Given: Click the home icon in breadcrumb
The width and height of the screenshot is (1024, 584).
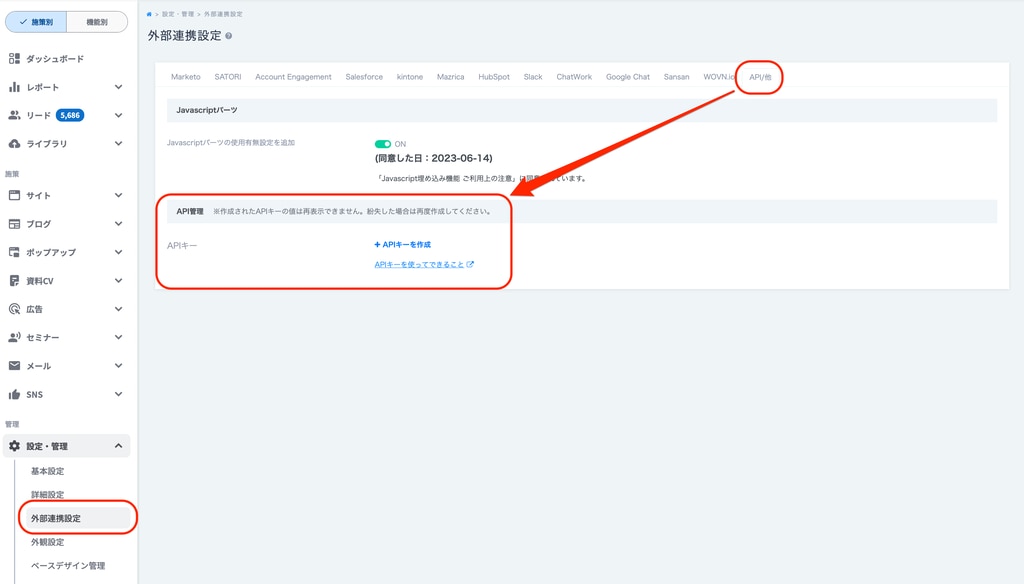Looking at the screenshot, I should click(x=150, y=14).
